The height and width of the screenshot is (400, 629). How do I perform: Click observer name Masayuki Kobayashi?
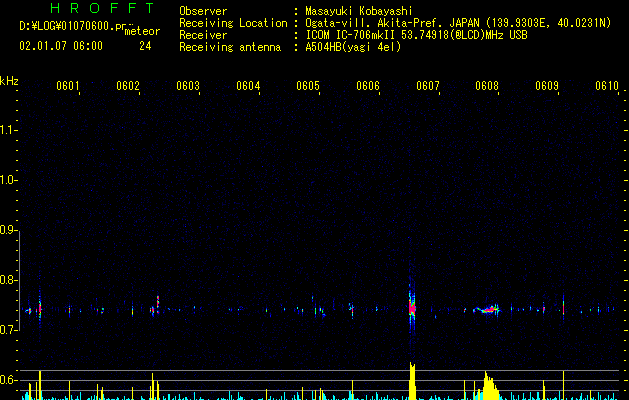click(359, 11)
